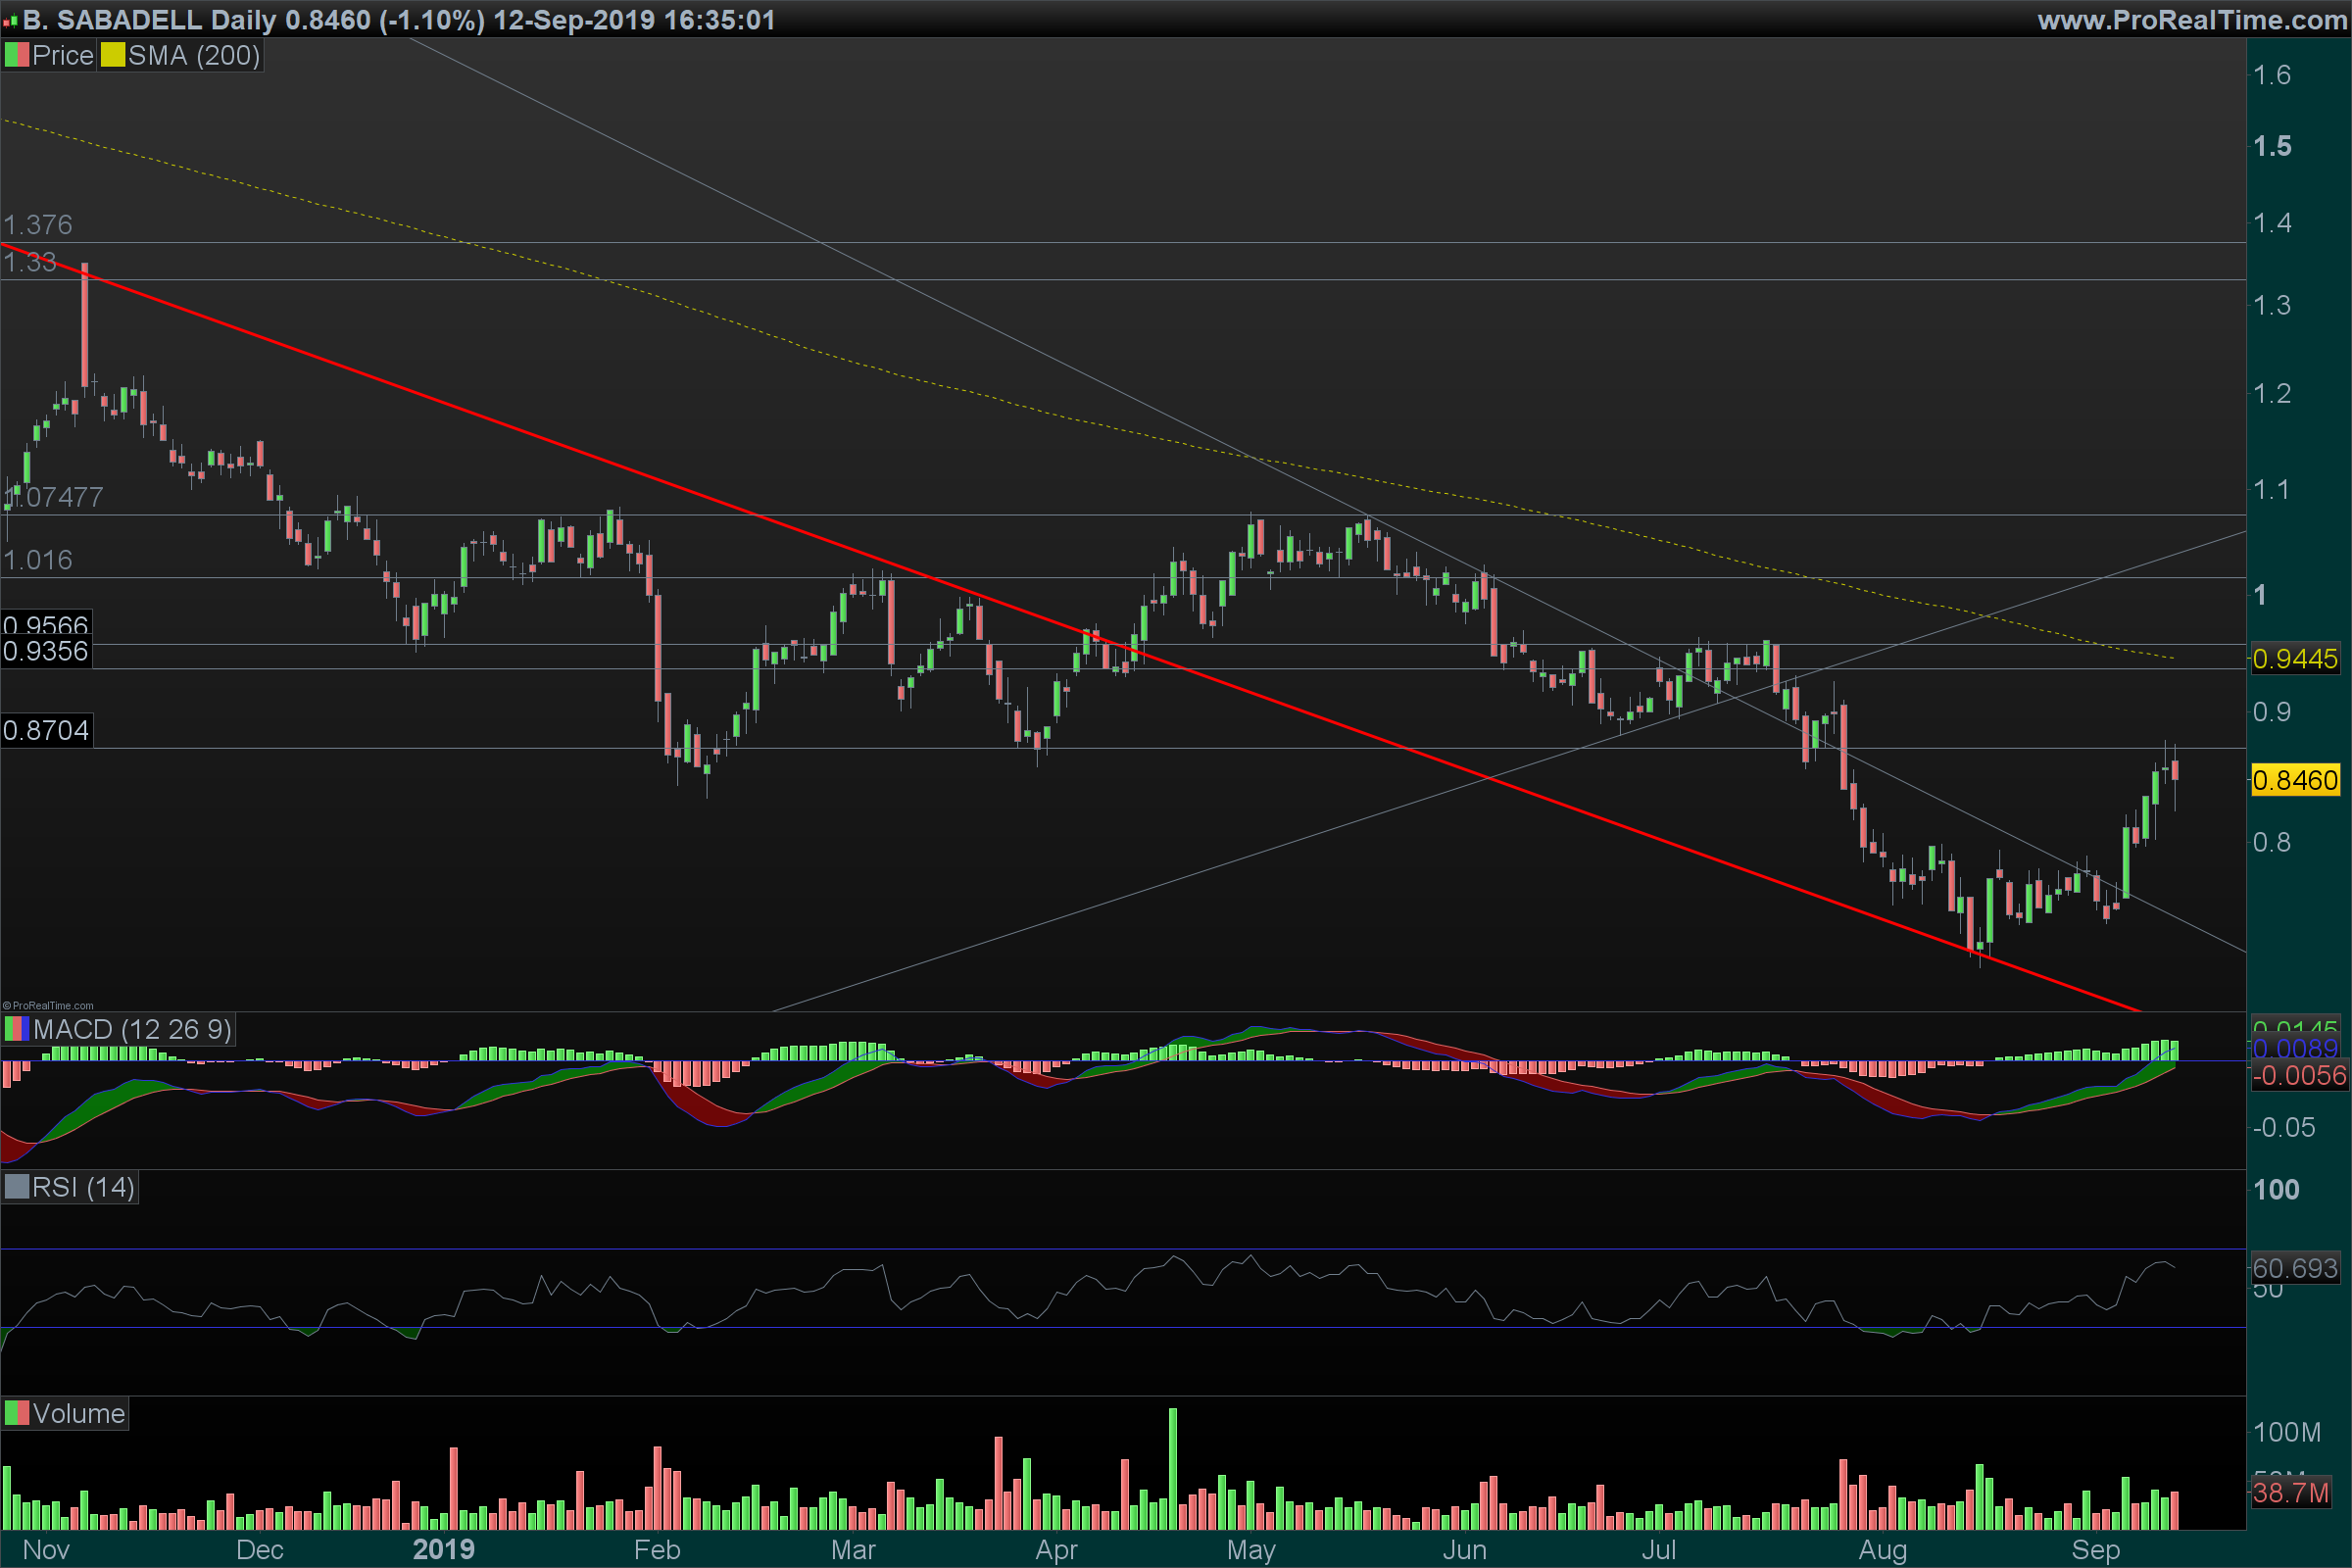Select the Volume indicator label
2352x1568 pixels.
point(78,1413)
